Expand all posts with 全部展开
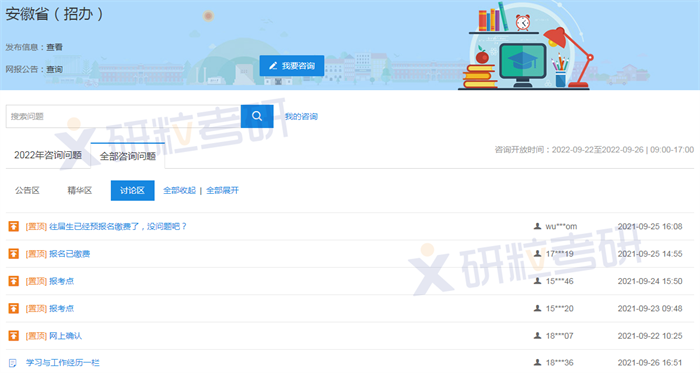The image size is (700, 373). click(x=222, y=191)
